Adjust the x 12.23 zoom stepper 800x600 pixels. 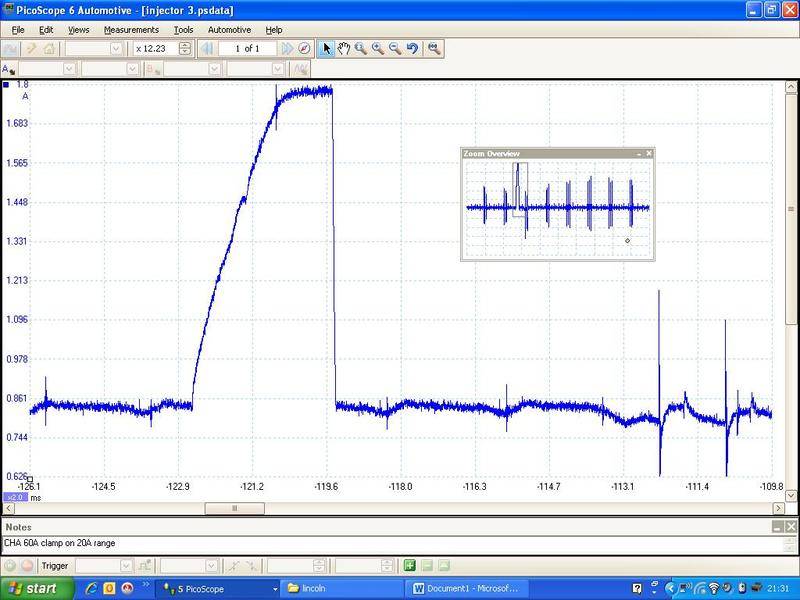coord(185,48)
